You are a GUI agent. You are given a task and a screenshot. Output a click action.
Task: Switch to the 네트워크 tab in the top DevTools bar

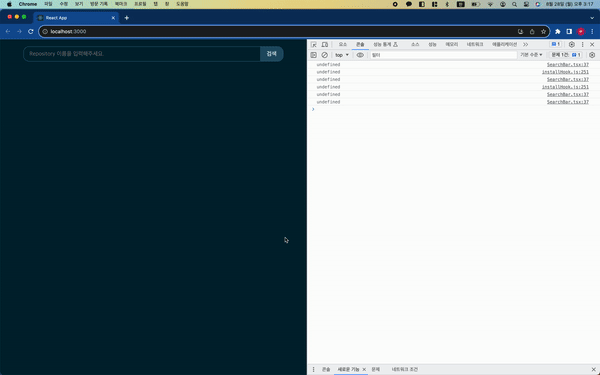tap(475, 44)
